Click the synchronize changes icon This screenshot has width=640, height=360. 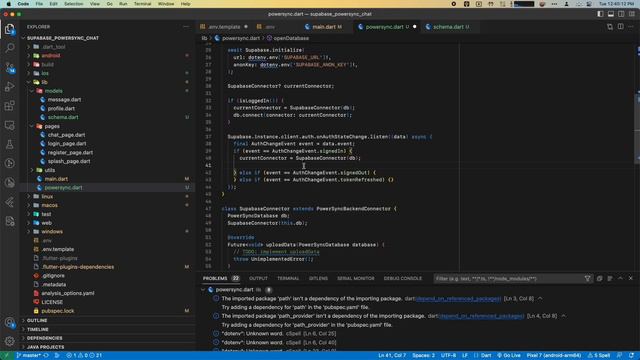(46, 356)
